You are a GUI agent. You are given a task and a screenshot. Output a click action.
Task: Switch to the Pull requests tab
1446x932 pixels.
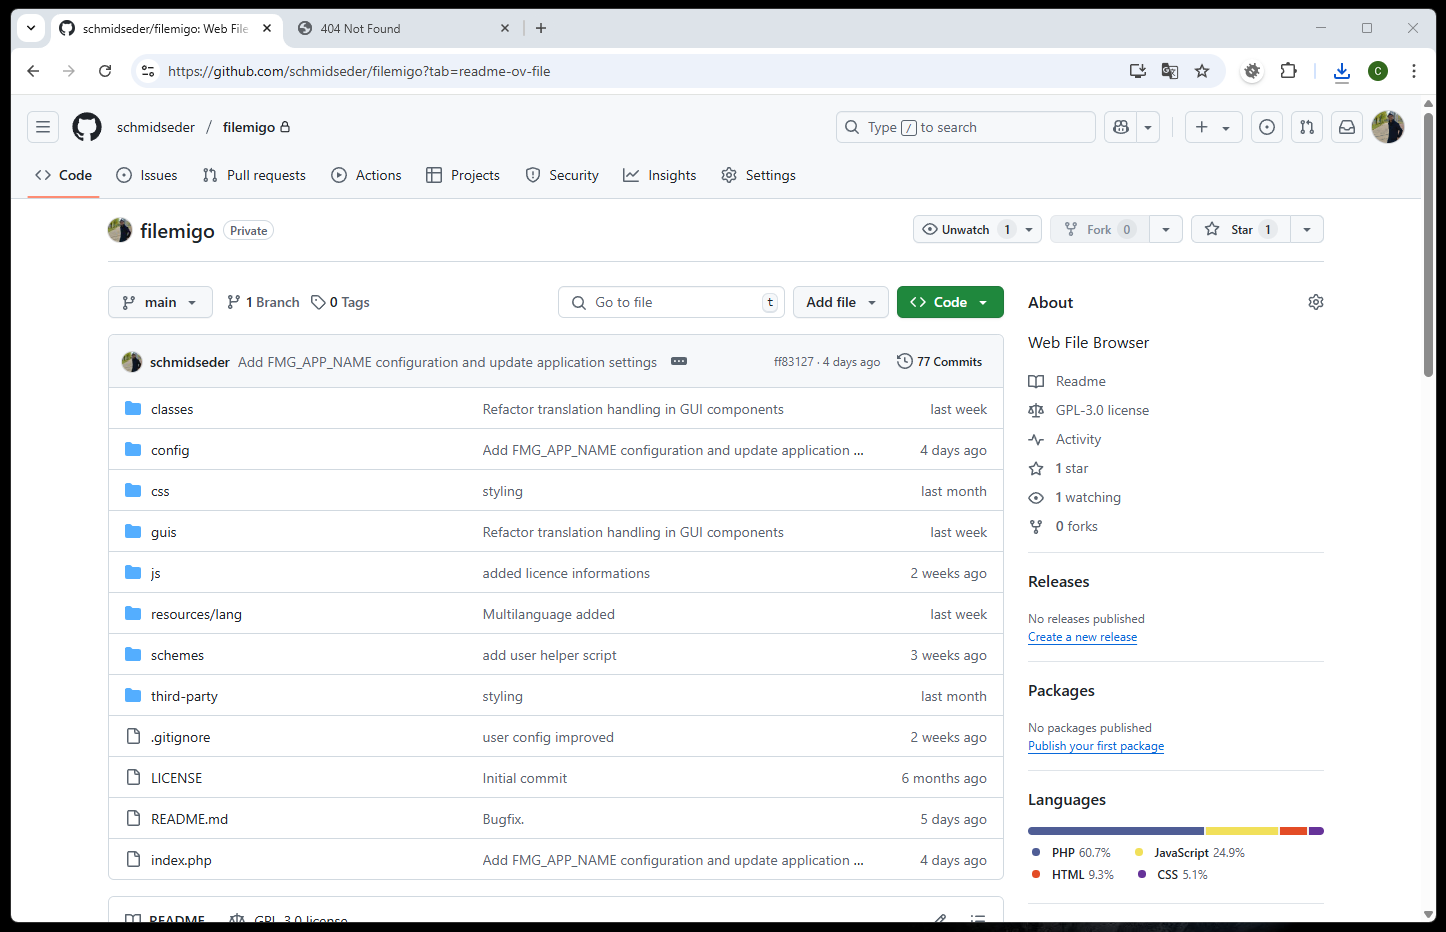coord(254,175)
